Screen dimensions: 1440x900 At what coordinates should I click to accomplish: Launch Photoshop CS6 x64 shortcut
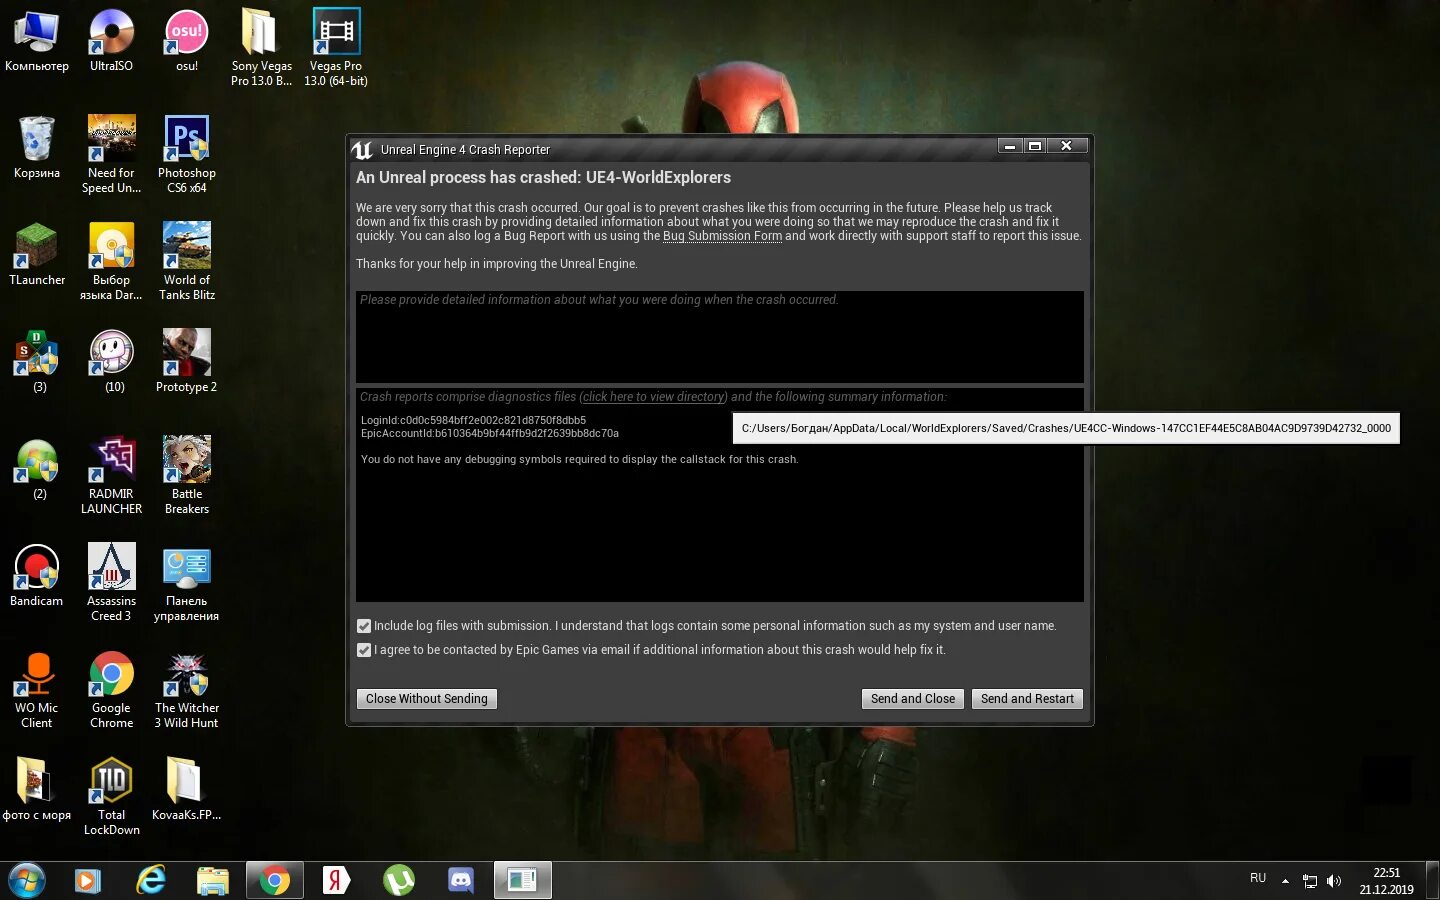186,154
